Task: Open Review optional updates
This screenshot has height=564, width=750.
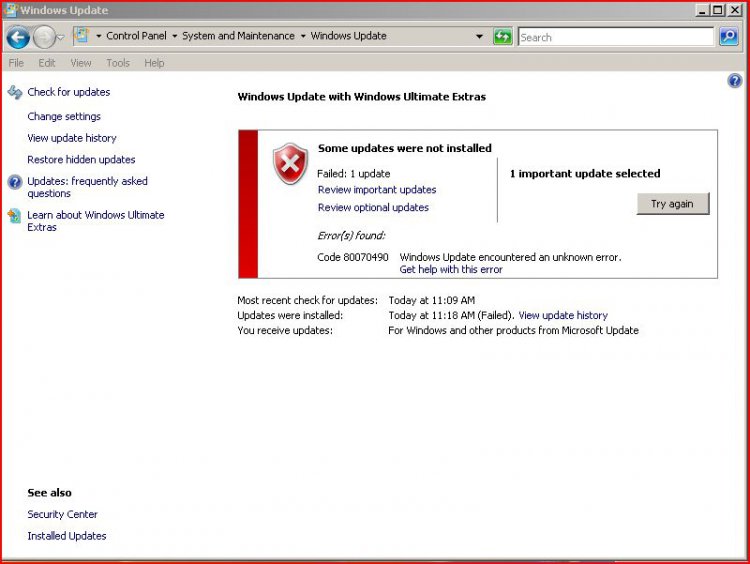Action: [373, 207]
